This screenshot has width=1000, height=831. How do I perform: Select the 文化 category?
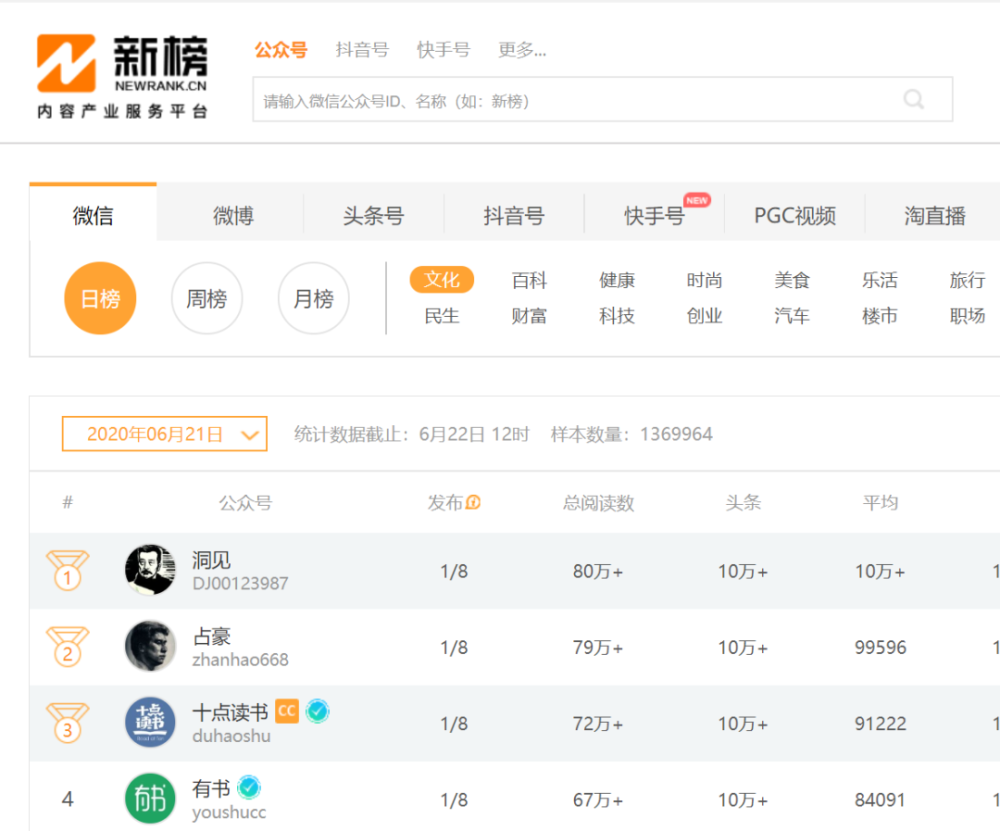click(x=441, y=279)
